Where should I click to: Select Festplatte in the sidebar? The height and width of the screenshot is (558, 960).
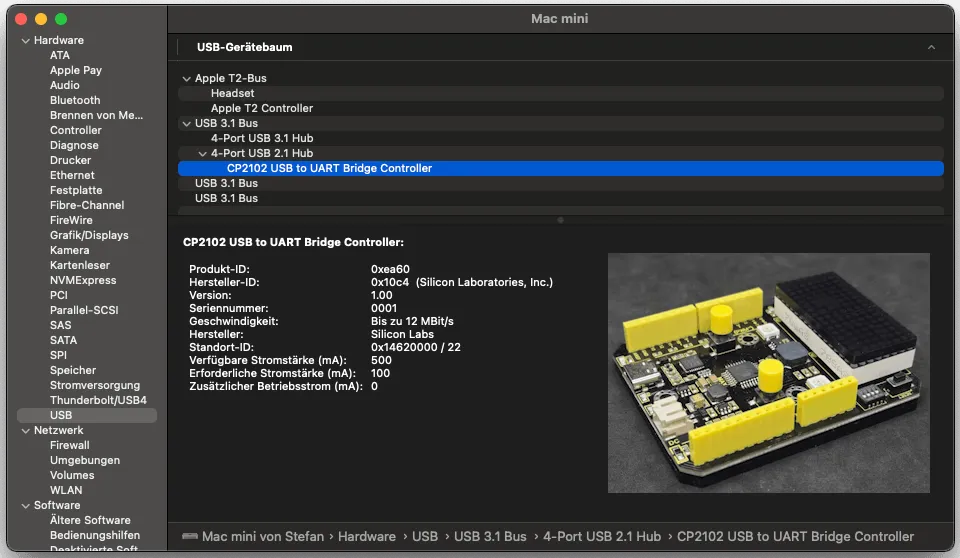pyautogui.click(x=76, y=190)
